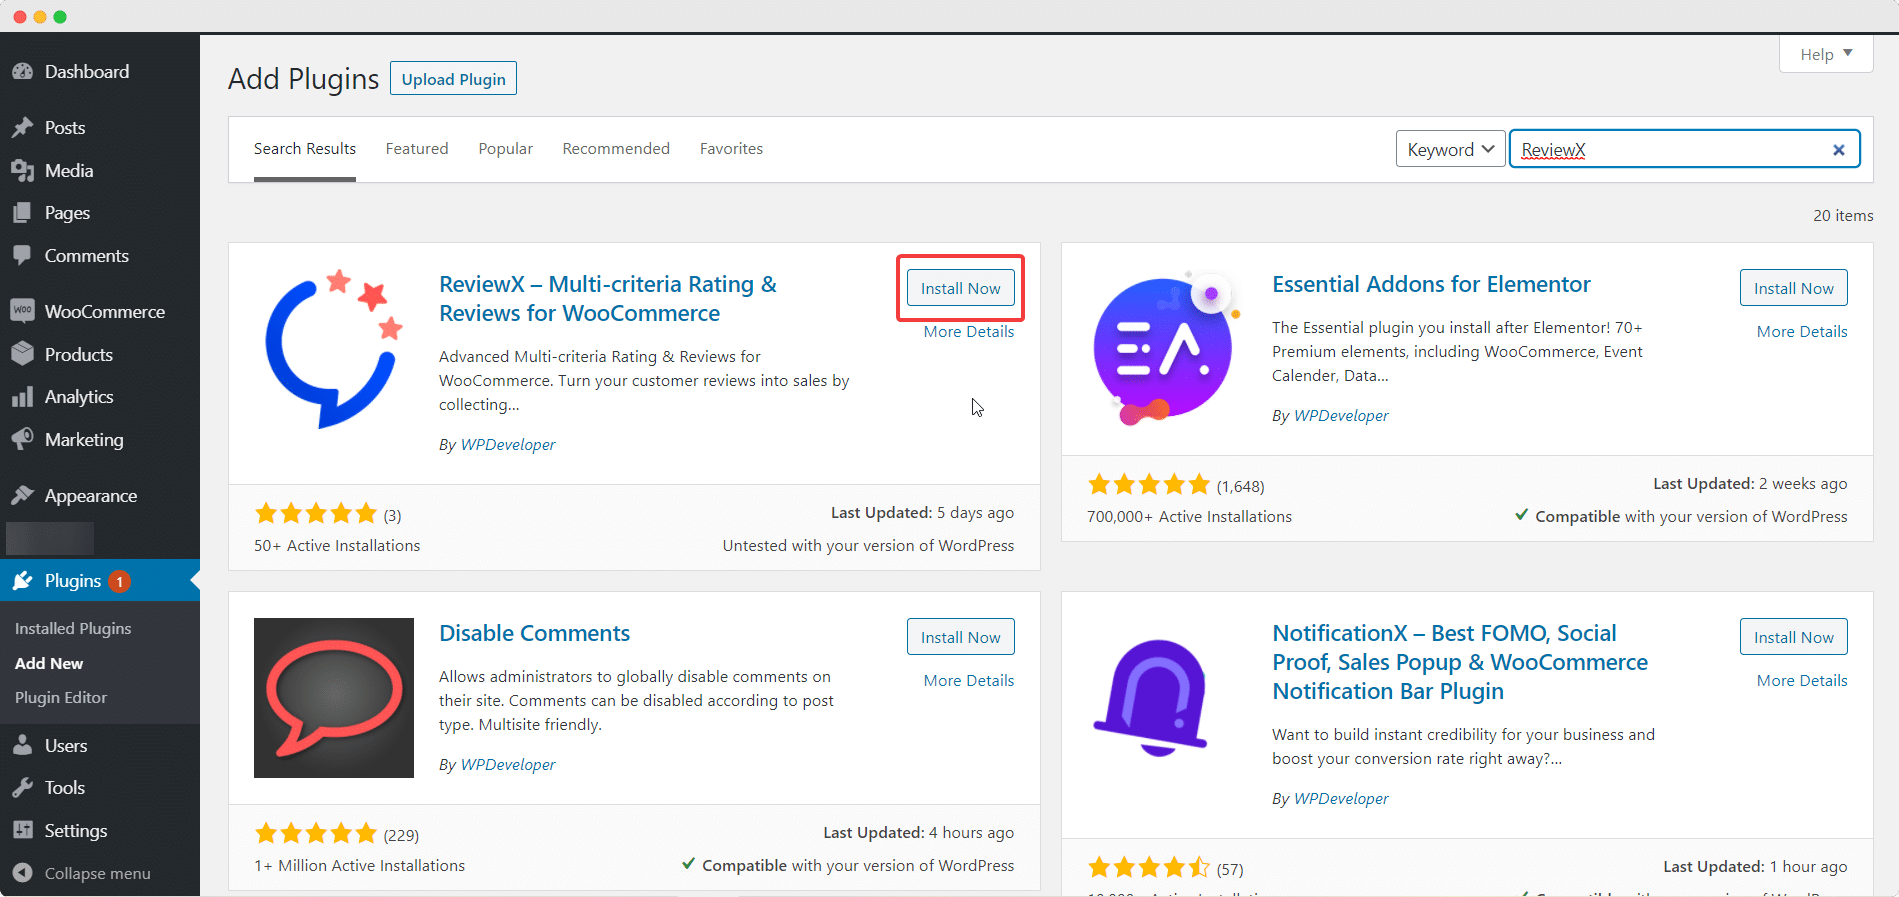Open More Details for Disable Comments
This screenshot has width=1899, height=897.
pos(969,681)
